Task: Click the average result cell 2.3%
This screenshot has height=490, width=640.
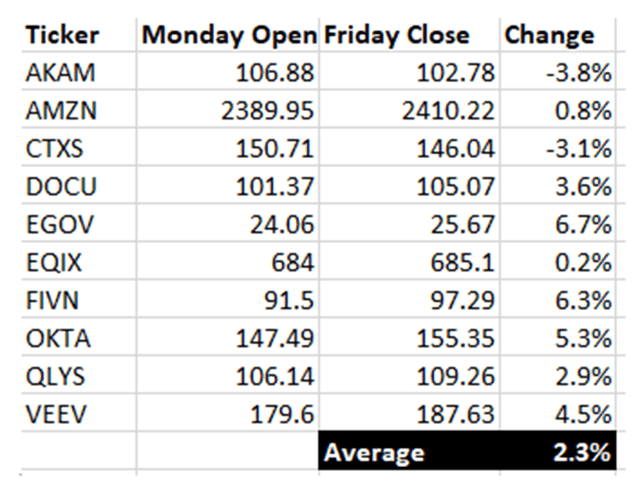Action: pyautogui.click(x=578, y=452)
